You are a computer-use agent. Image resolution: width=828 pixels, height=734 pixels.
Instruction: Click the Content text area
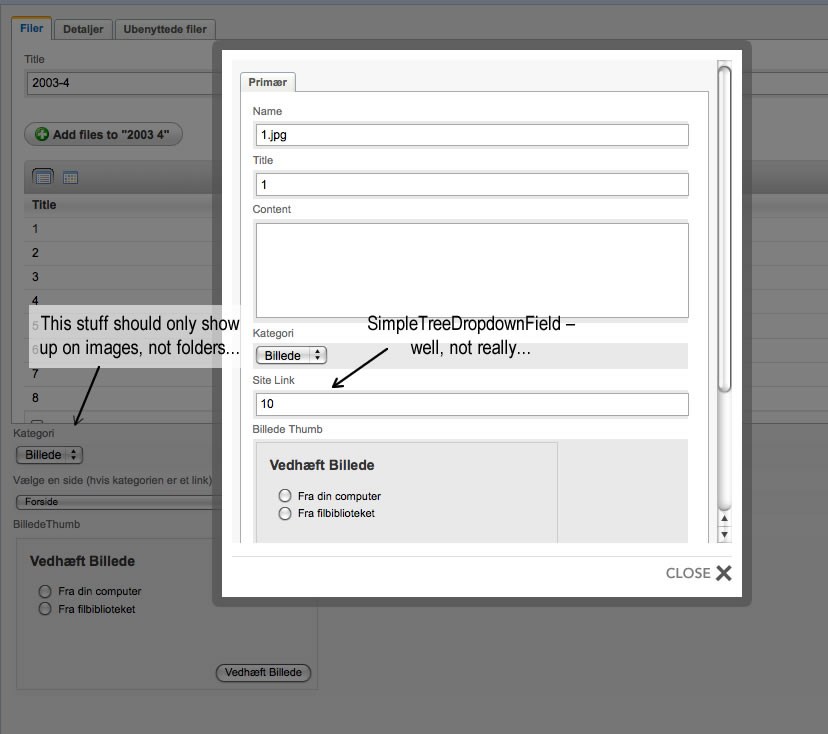(x=472, y=270)
